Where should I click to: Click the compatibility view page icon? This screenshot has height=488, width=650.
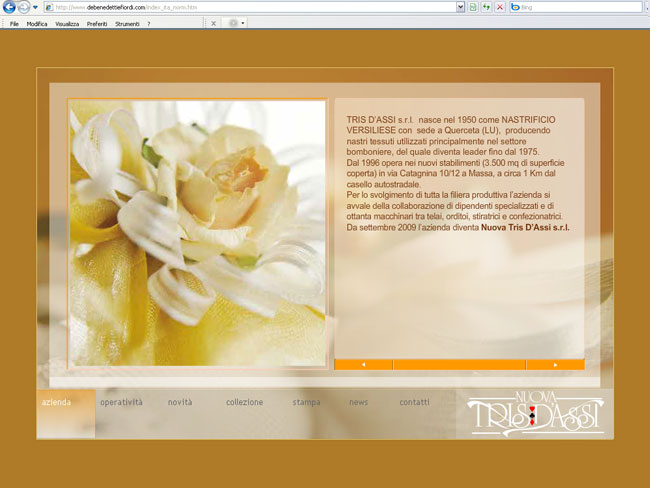click(x=473, y=7)
